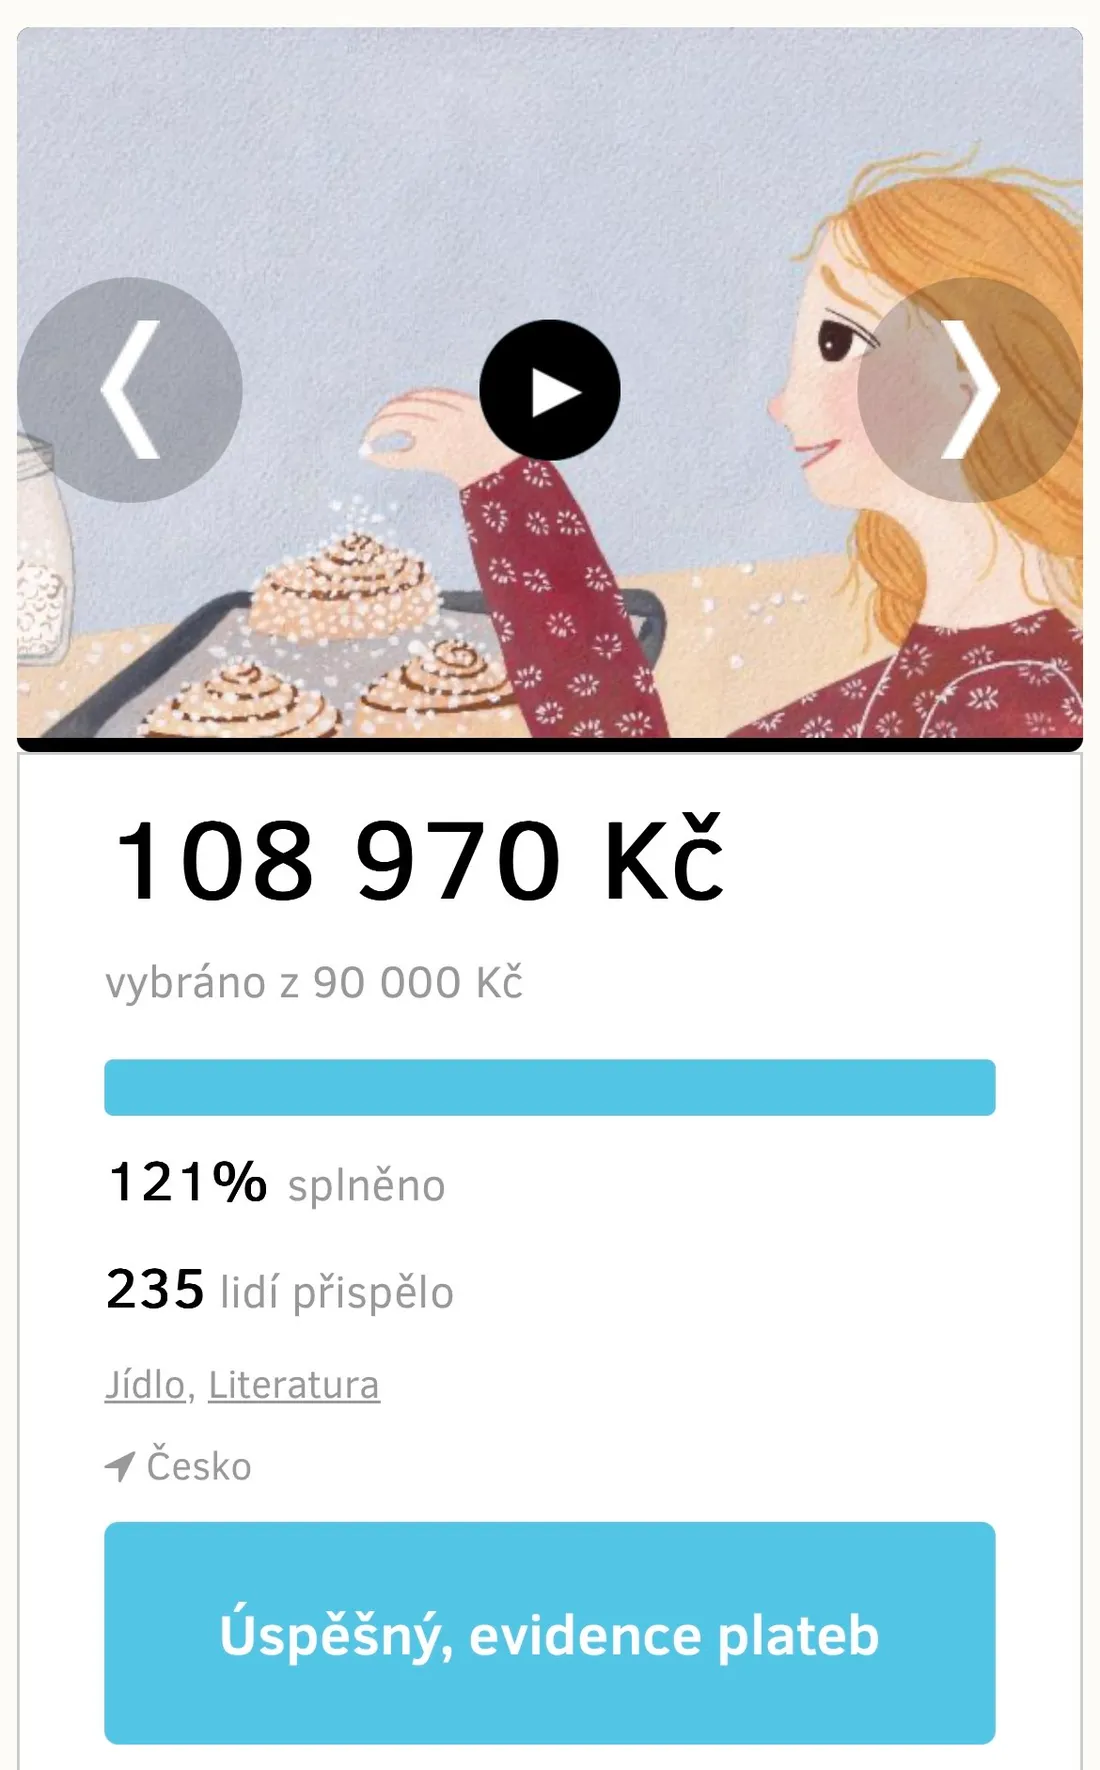Open the Literatura category link
1100x1770 pixels.
point(294,1386)
